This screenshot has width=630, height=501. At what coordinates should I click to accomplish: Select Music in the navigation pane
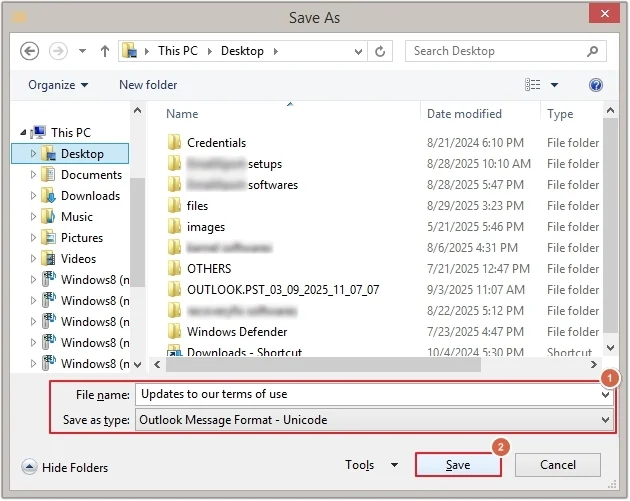click(x=77, y=217)
